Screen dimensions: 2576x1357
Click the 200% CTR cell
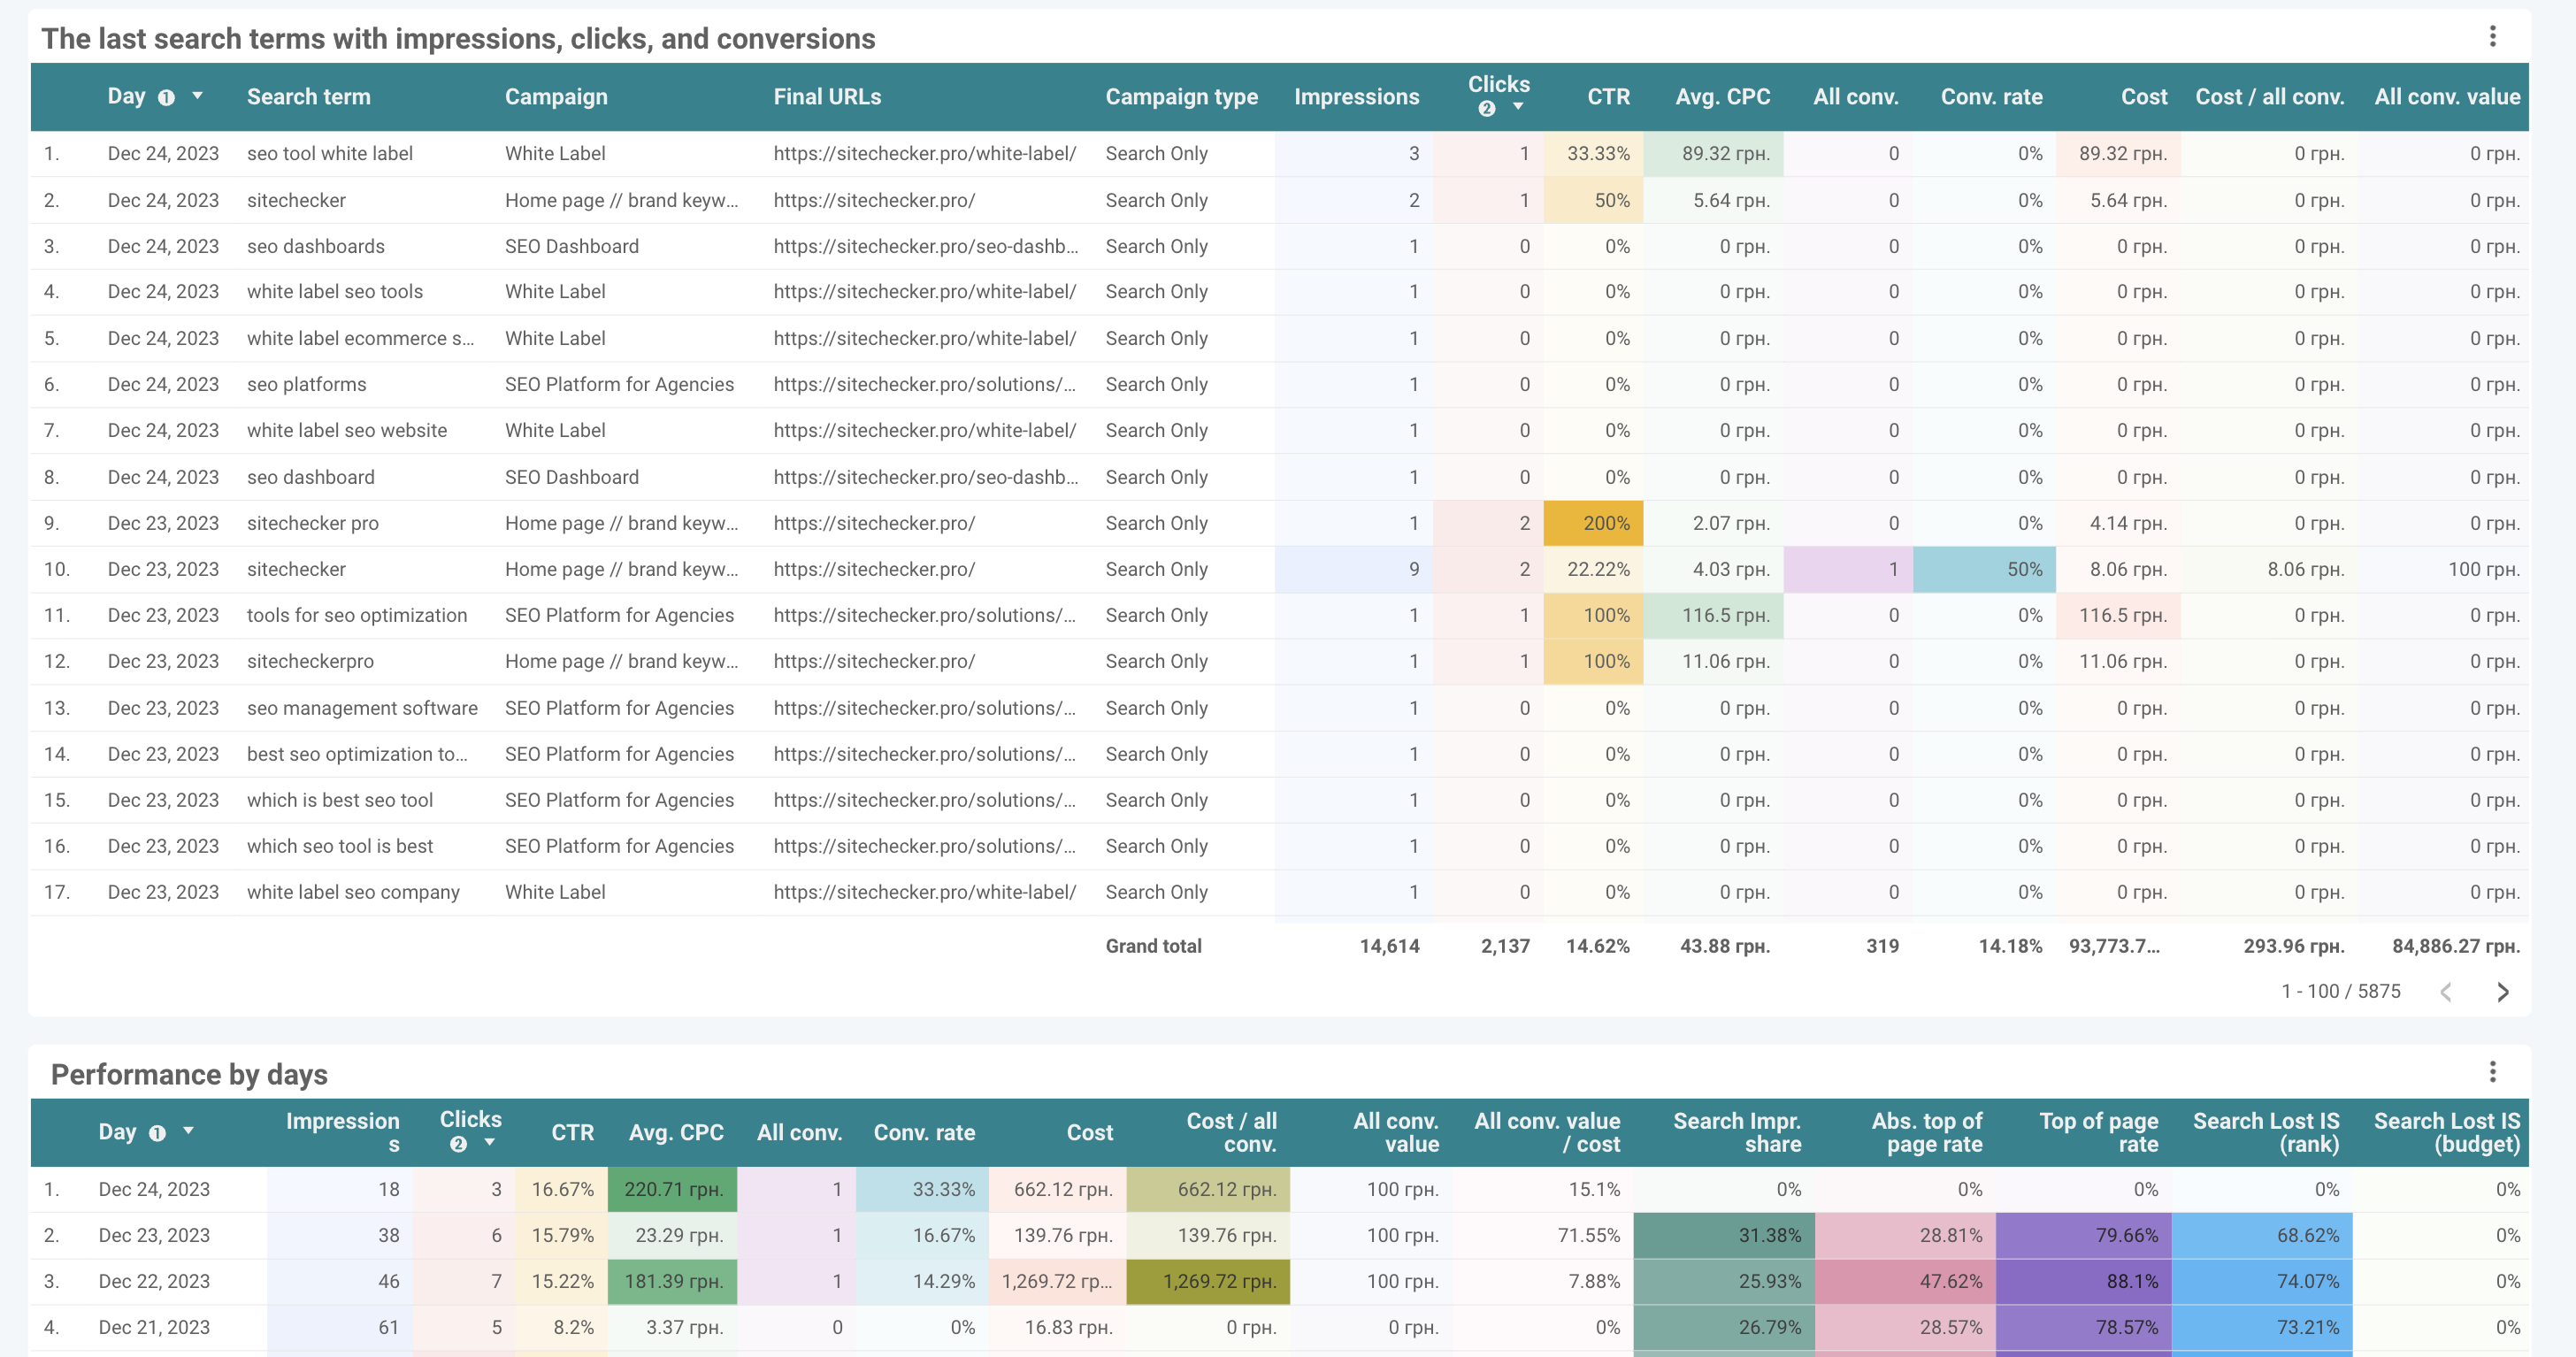[1593, 523]
